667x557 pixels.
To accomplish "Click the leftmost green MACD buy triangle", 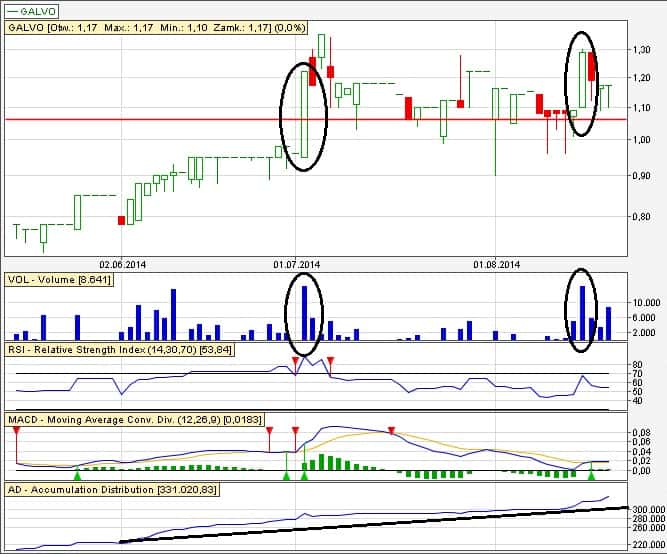I will [77, 474].
